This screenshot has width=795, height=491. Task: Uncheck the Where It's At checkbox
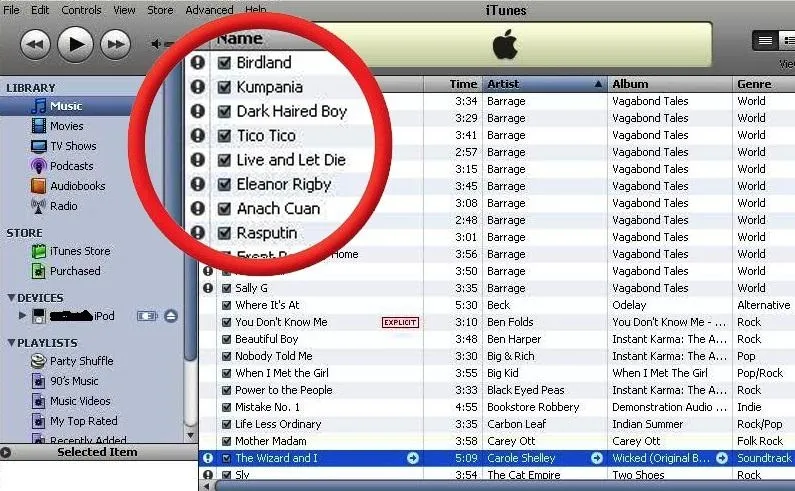(227, 305)
